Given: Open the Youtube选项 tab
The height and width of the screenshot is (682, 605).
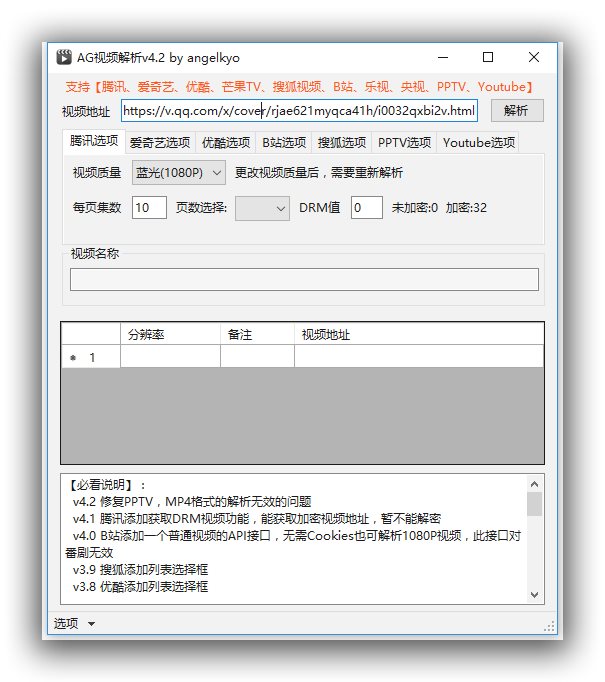Looking at the screenshot, I should coord(478,142).
